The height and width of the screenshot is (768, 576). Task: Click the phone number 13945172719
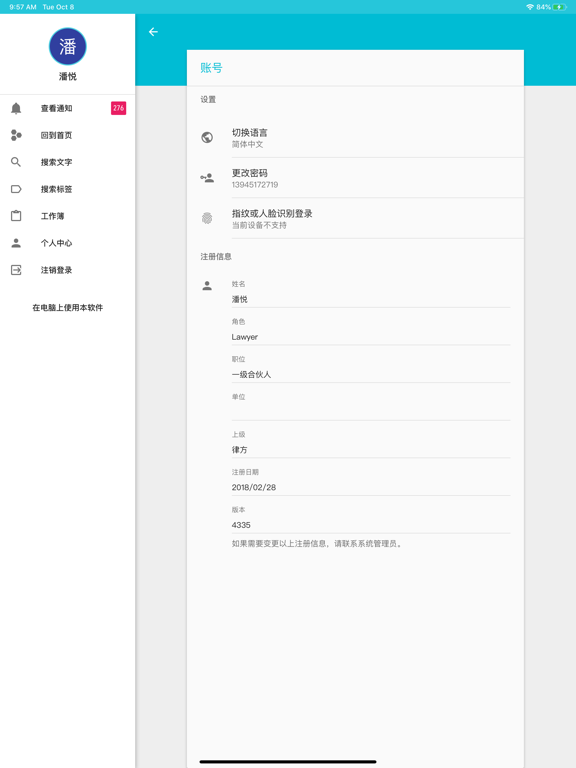(x=255, y=185)
